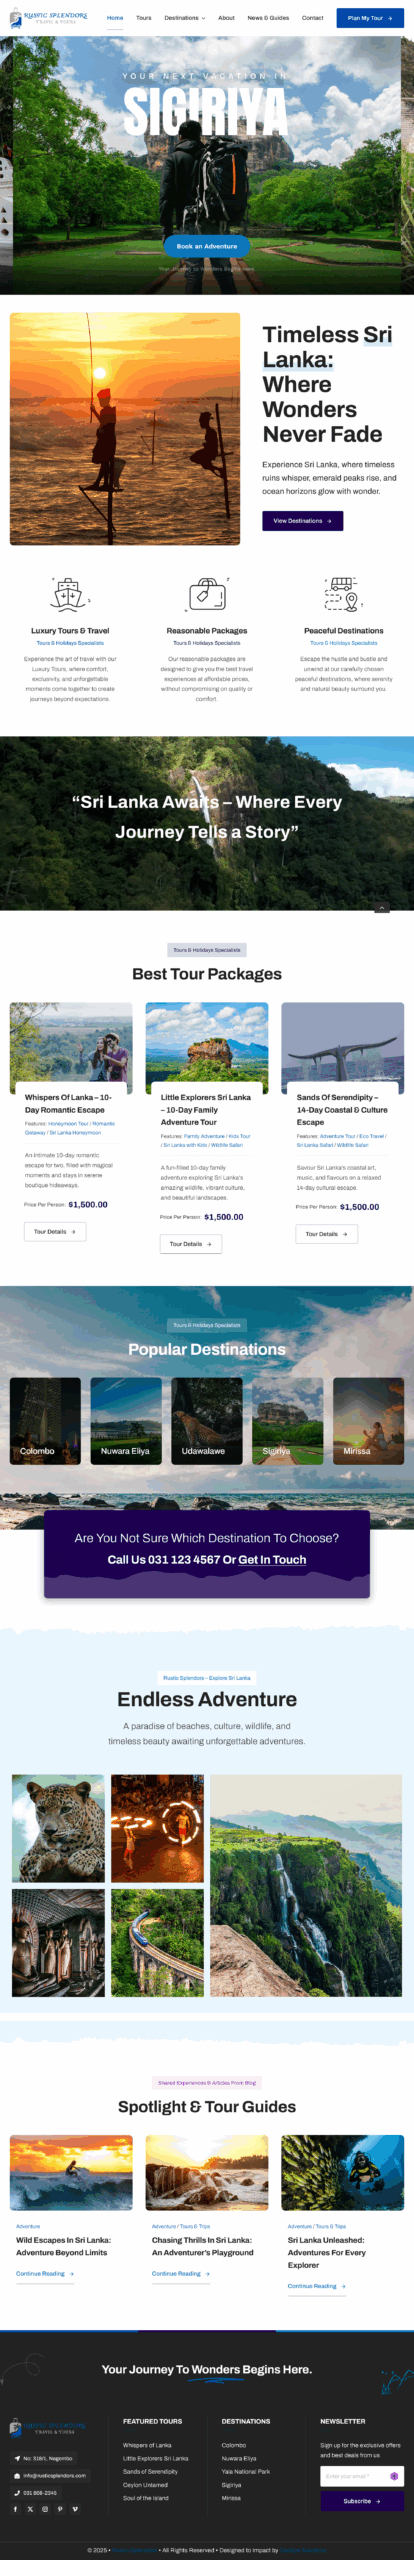Viewport: 414px width, 2560px height.
Task: Click the View Destinations button
Action: coord(302,521)
